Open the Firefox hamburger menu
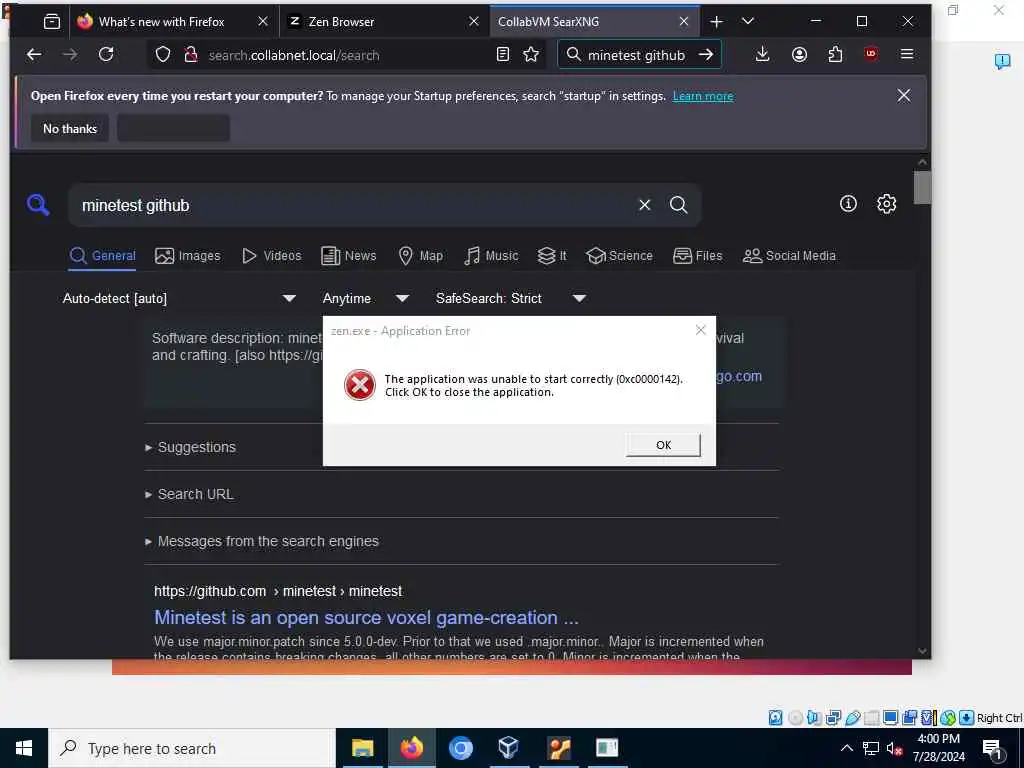The width and height of the screenshot is (1024, 768). click(x=906, y=55)
